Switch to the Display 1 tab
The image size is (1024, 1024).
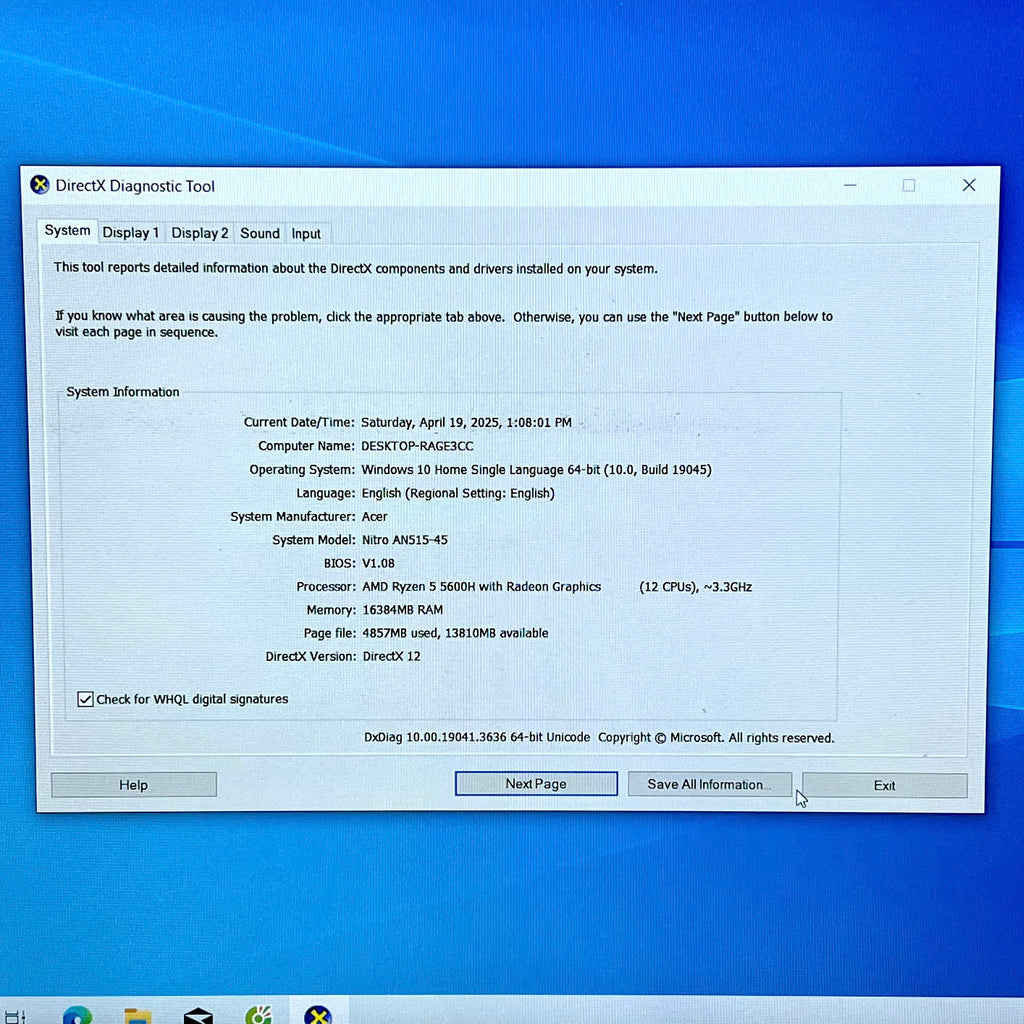[x=131, y=233]
